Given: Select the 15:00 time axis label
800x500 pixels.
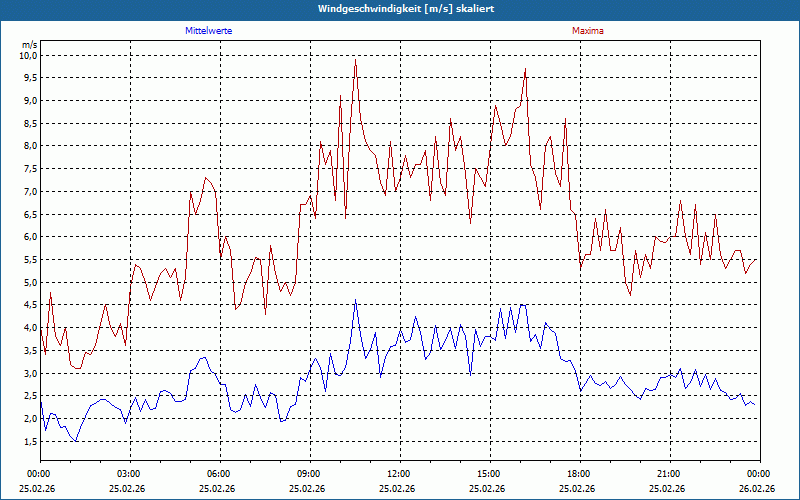Looking at the screenshot, I should tap(490, 474).
